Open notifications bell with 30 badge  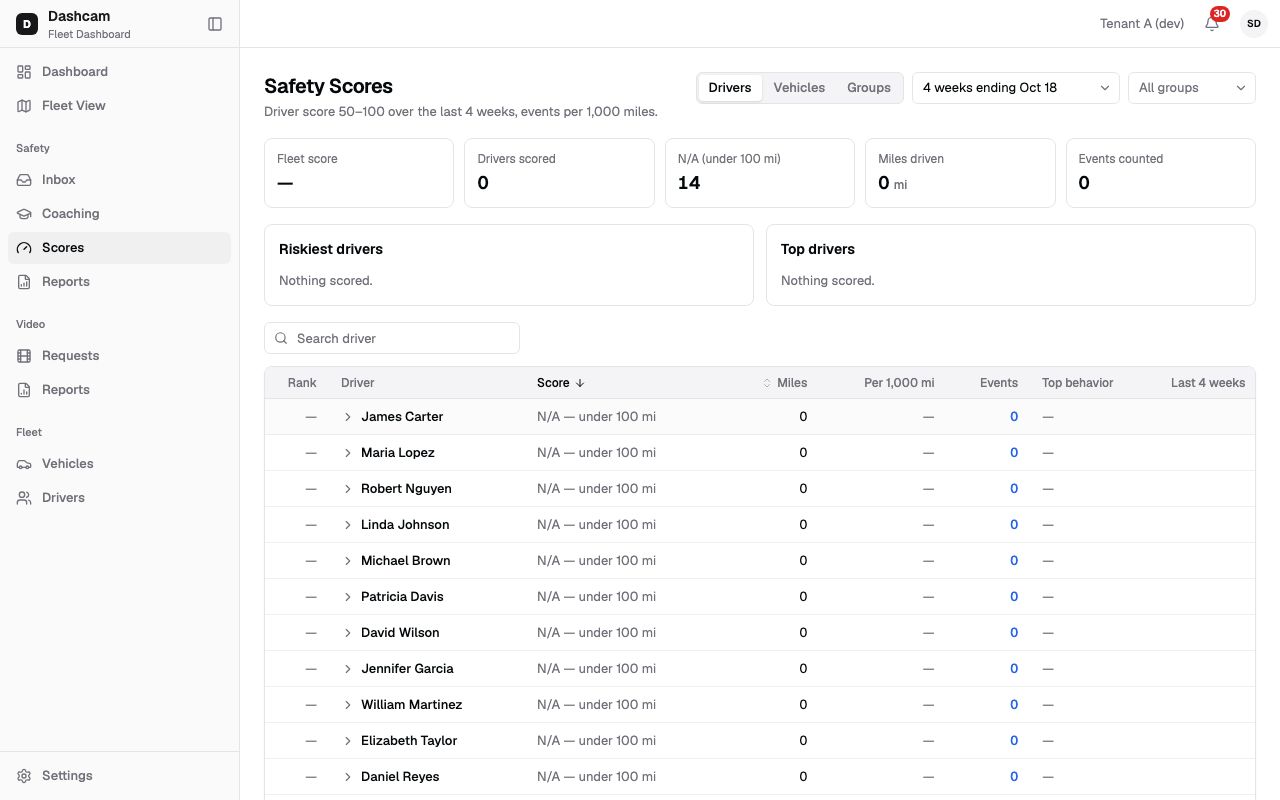[1212, 23]
